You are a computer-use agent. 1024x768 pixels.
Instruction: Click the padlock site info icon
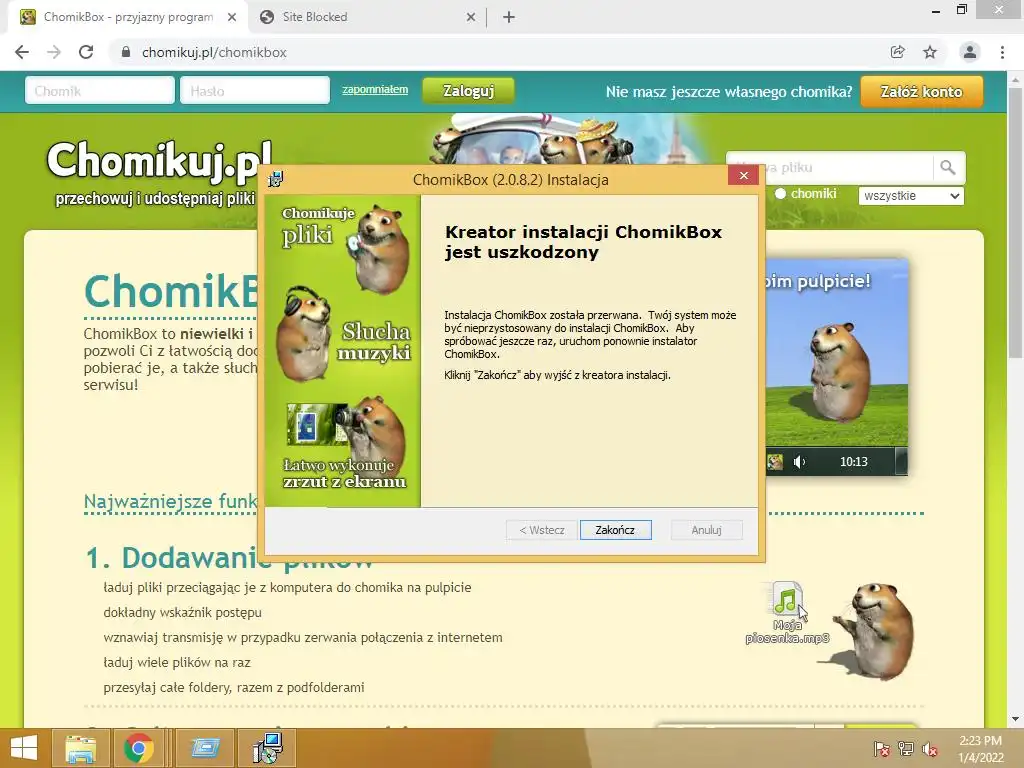[x=126, y=52]
